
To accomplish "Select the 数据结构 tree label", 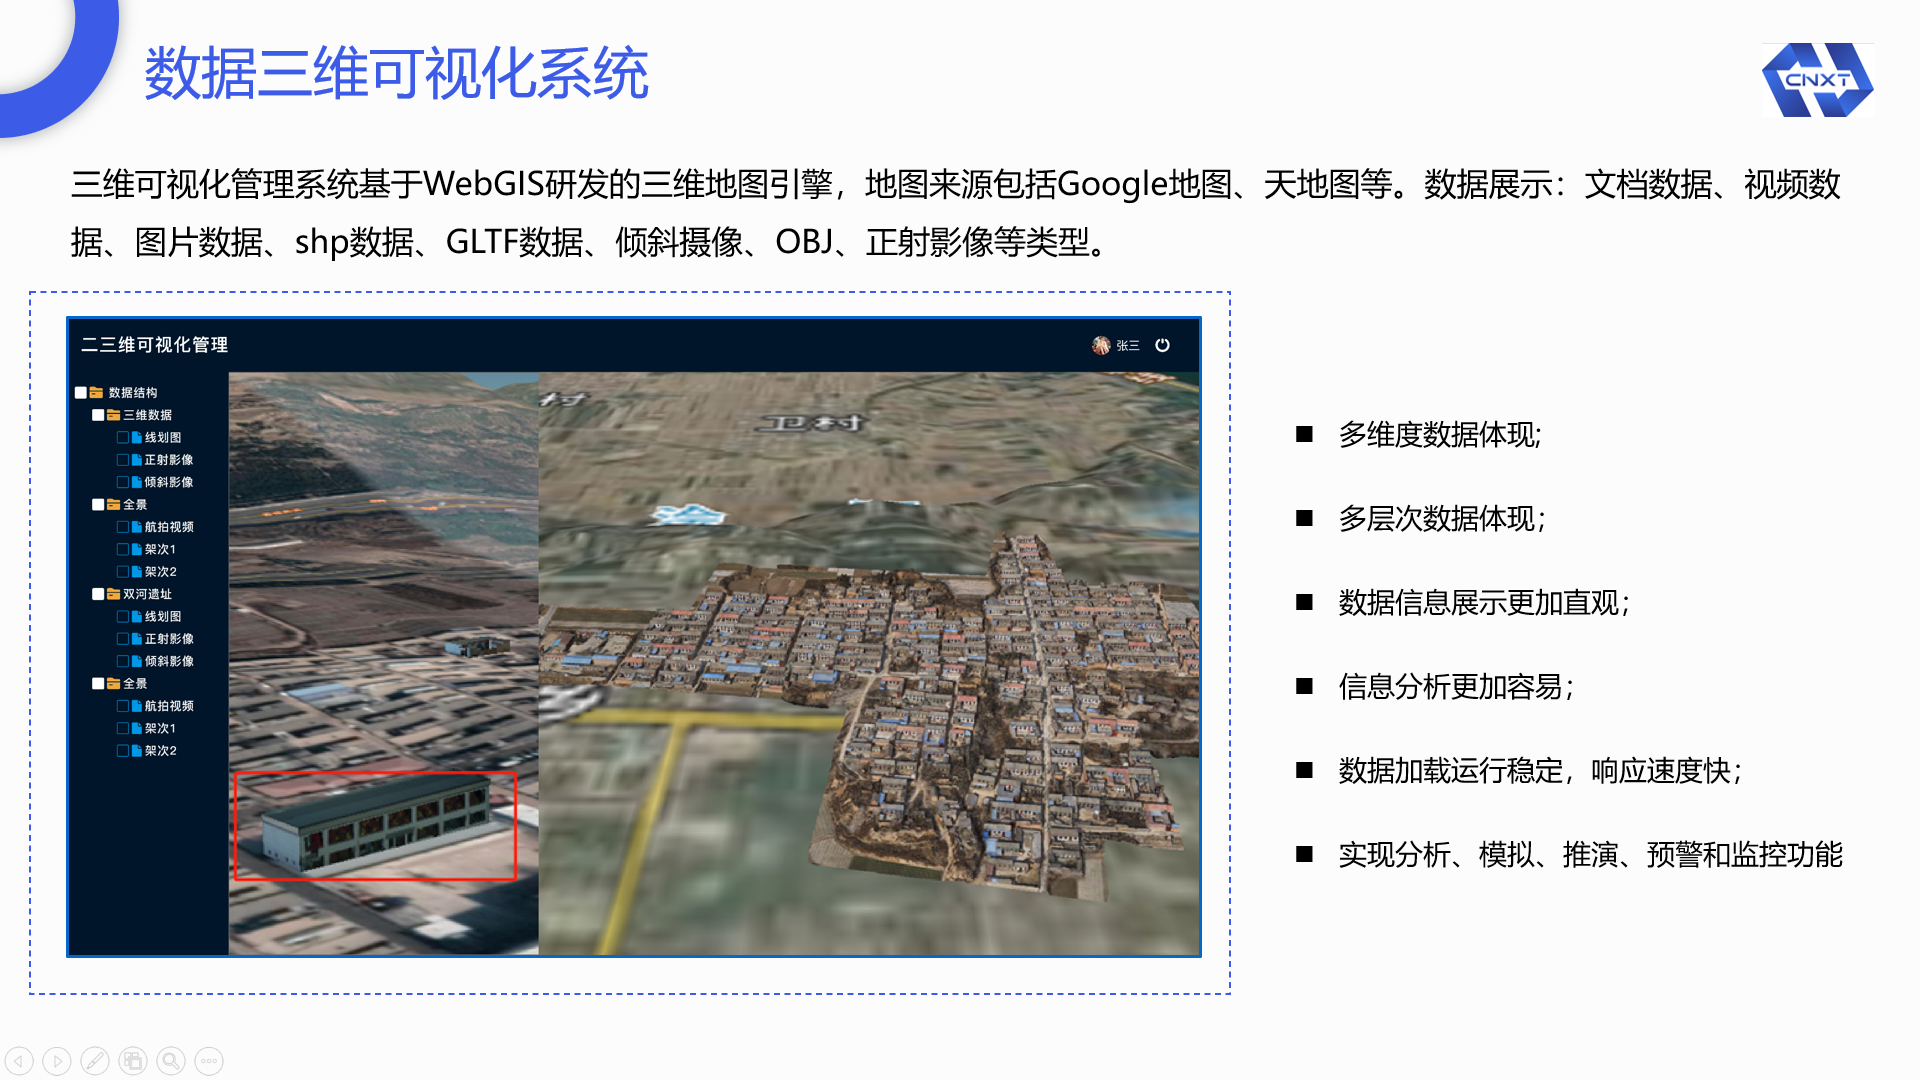I will click(133, 393).
